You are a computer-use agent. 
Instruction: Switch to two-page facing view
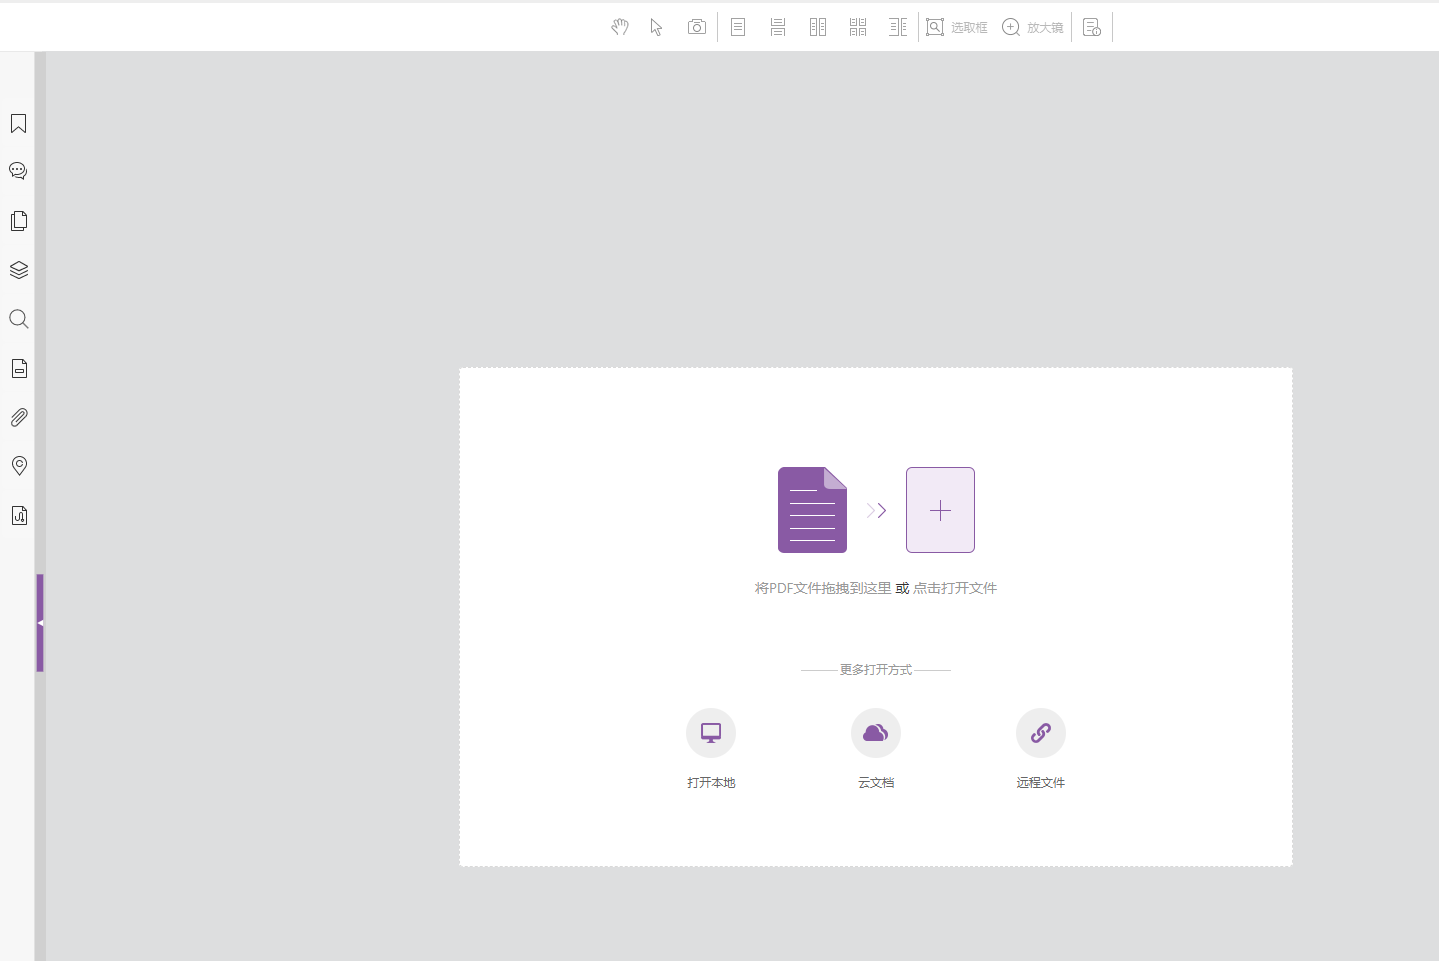(818, 27)
